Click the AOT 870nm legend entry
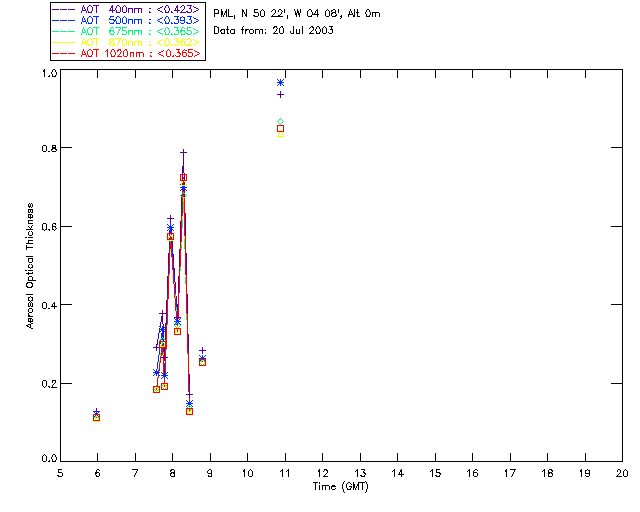640x512 pixels. pyautogui.click(x=126, y=42)
